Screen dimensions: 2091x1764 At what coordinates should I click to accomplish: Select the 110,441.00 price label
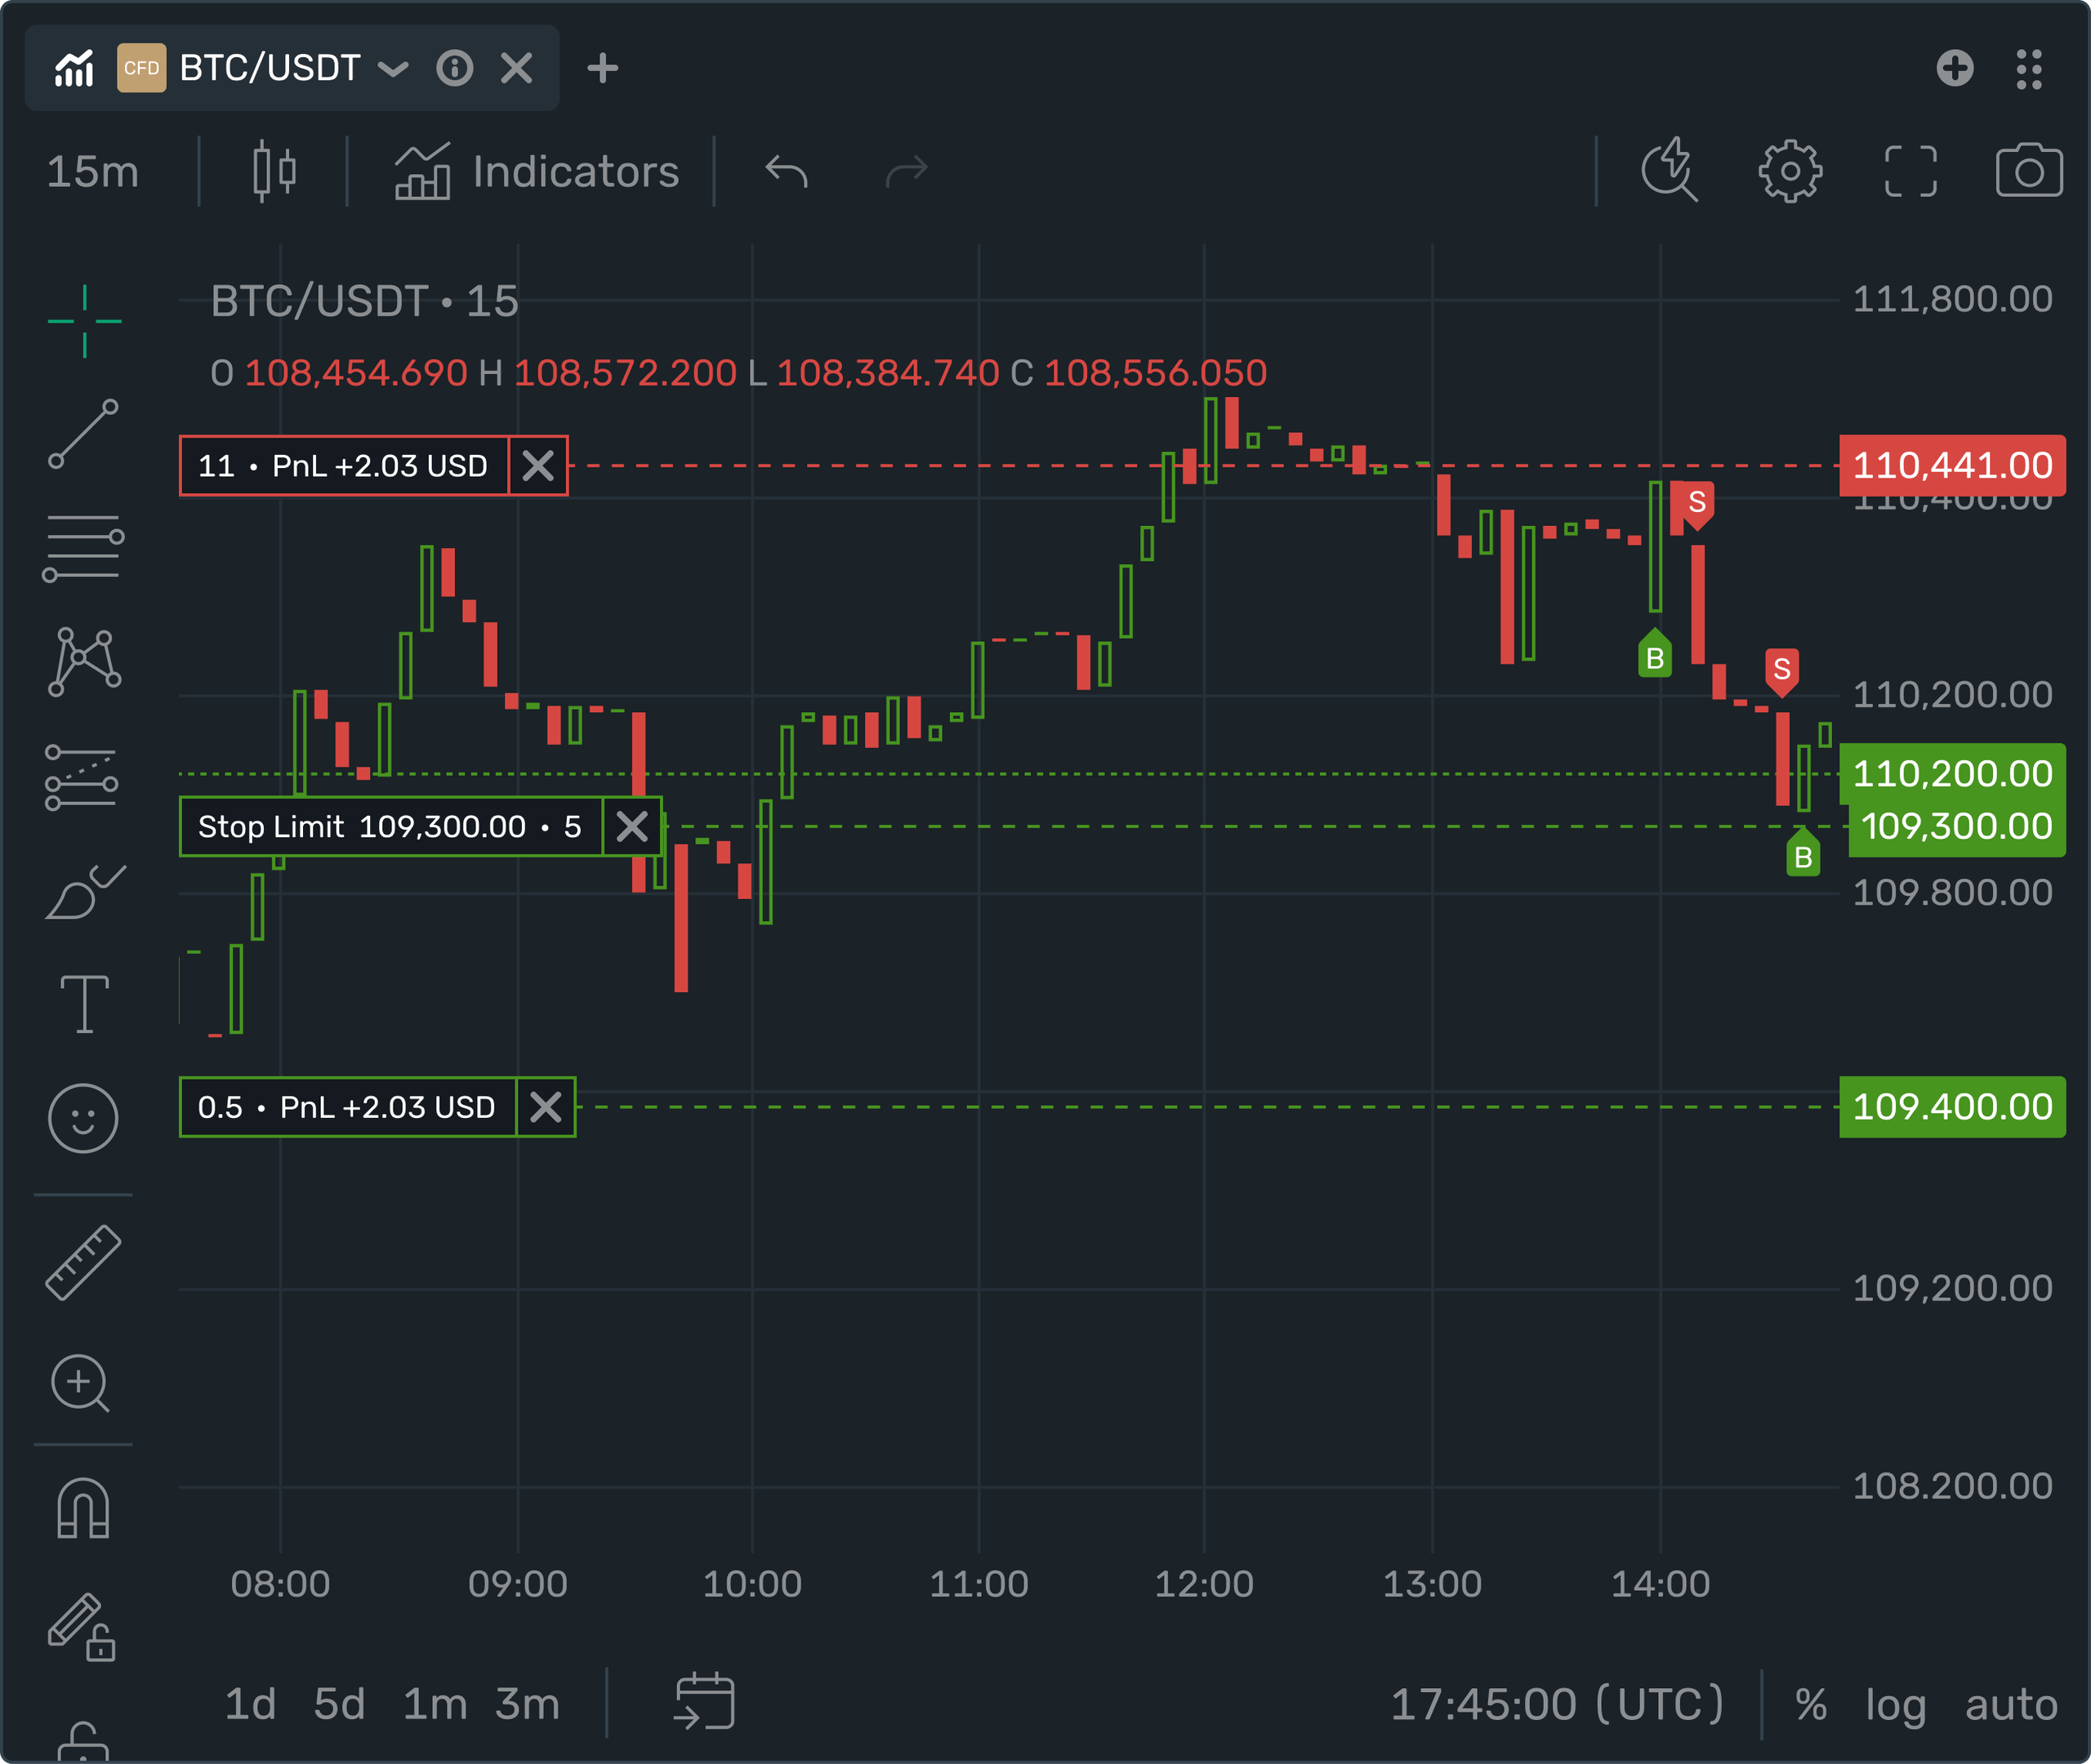[1952, 466]
